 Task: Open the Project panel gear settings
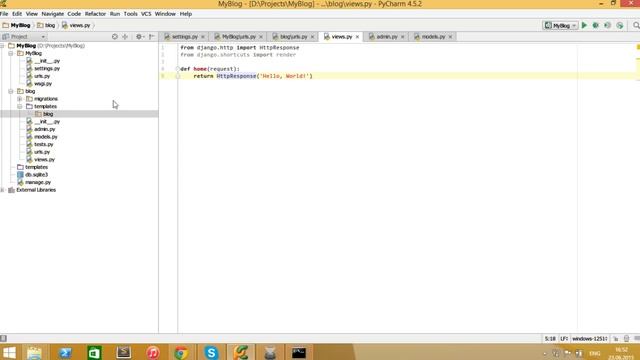(x=140, y=37)
